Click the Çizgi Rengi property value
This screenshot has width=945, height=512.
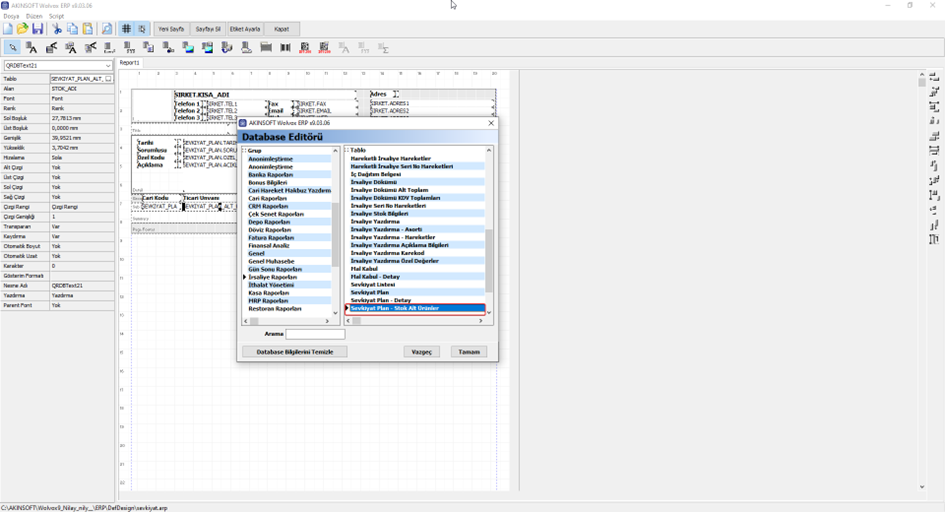click(82, 207)
